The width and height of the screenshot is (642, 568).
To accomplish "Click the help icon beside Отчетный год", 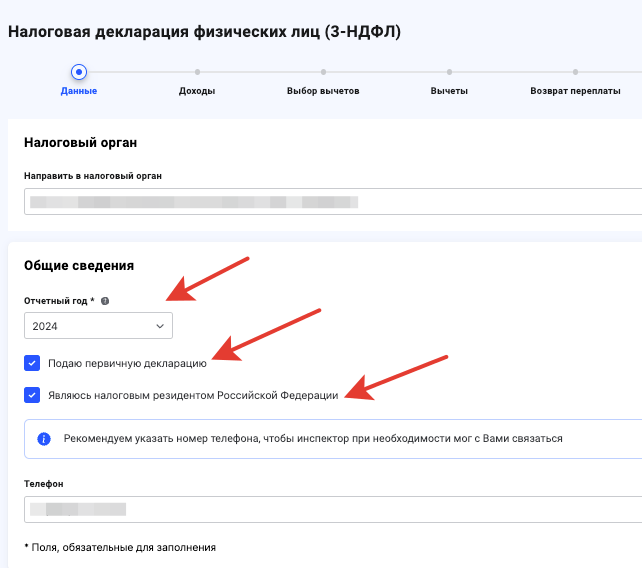I will 105,301.
